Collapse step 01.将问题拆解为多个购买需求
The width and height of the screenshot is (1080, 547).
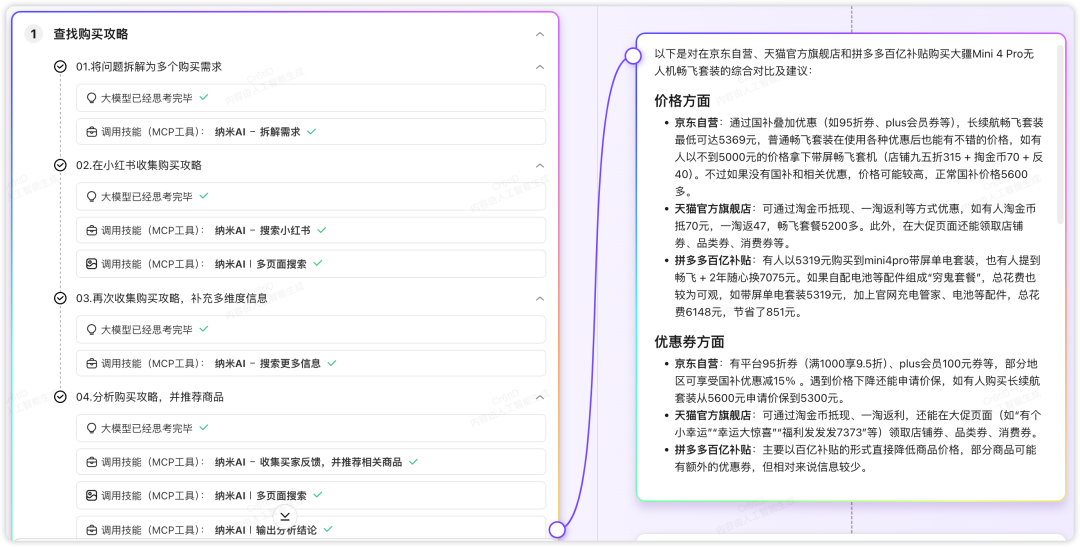pyautogui.click(x=540, y=67)
